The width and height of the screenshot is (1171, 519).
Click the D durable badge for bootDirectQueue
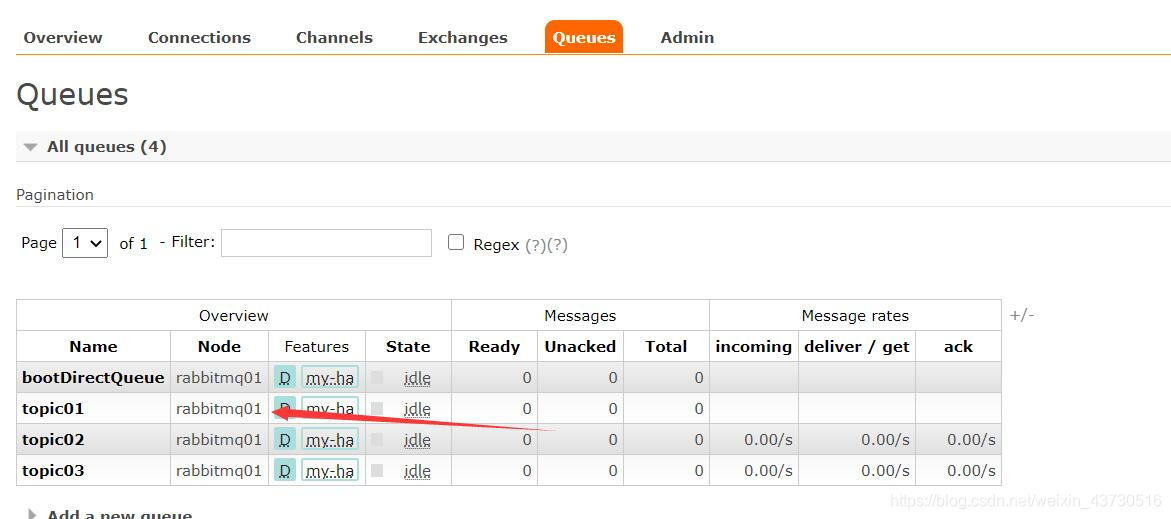click(x=285, y=378)
